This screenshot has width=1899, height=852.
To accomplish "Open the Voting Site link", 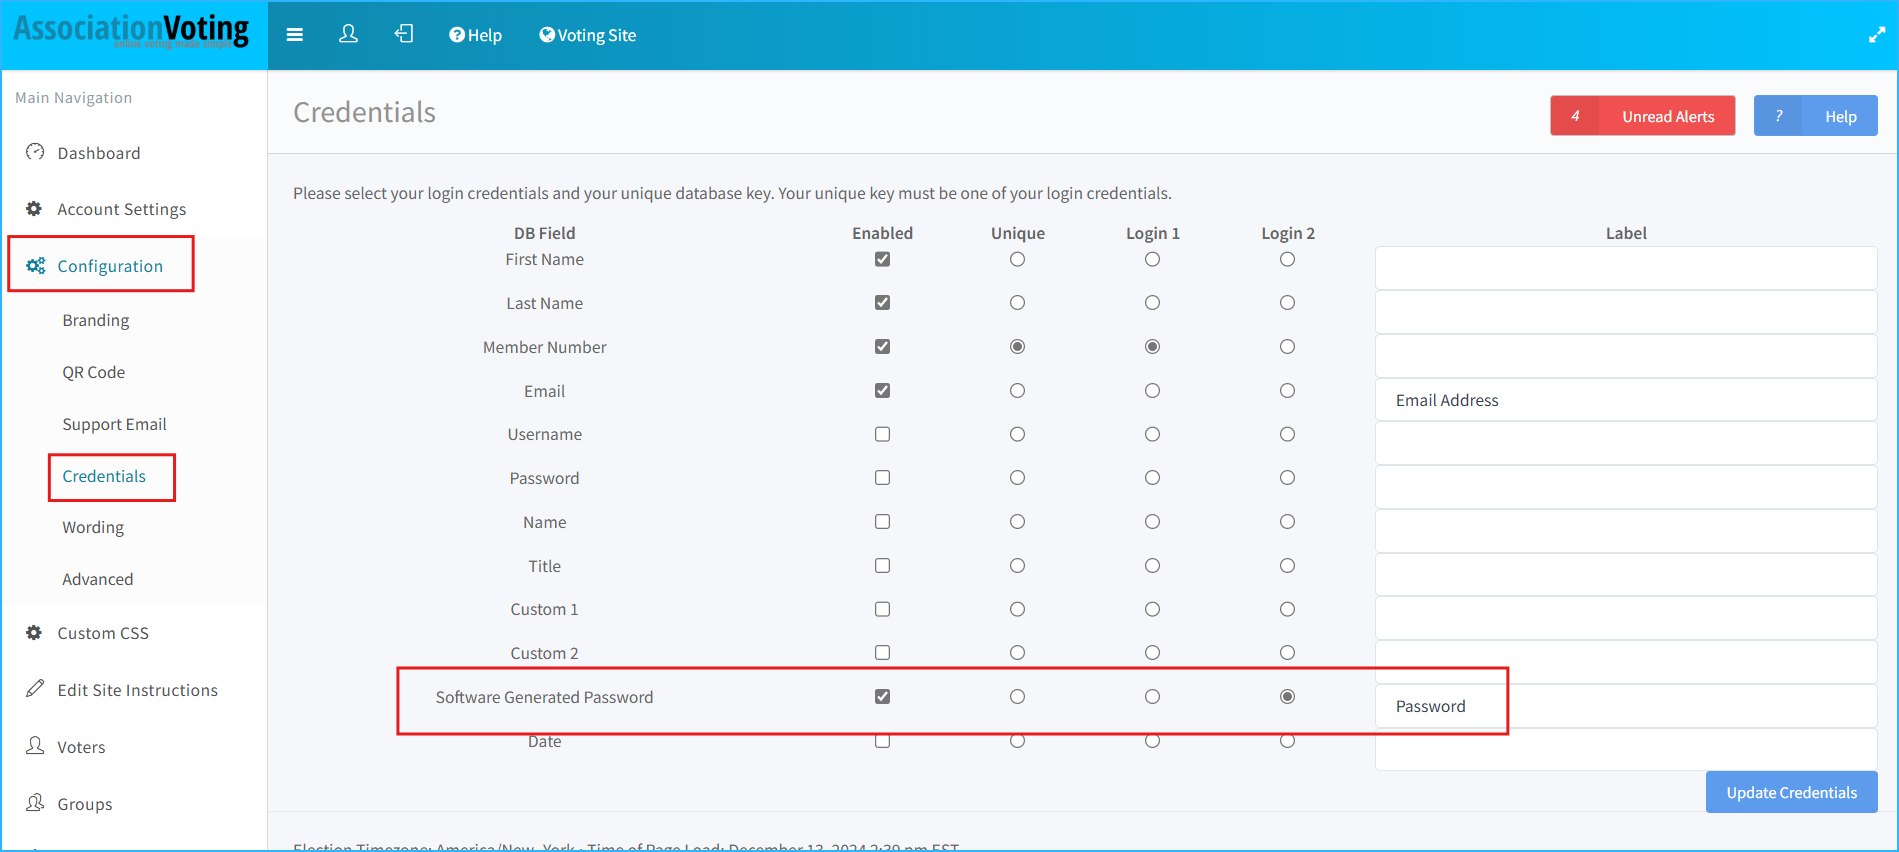I will pyautogui.click(x=587, y=35).
